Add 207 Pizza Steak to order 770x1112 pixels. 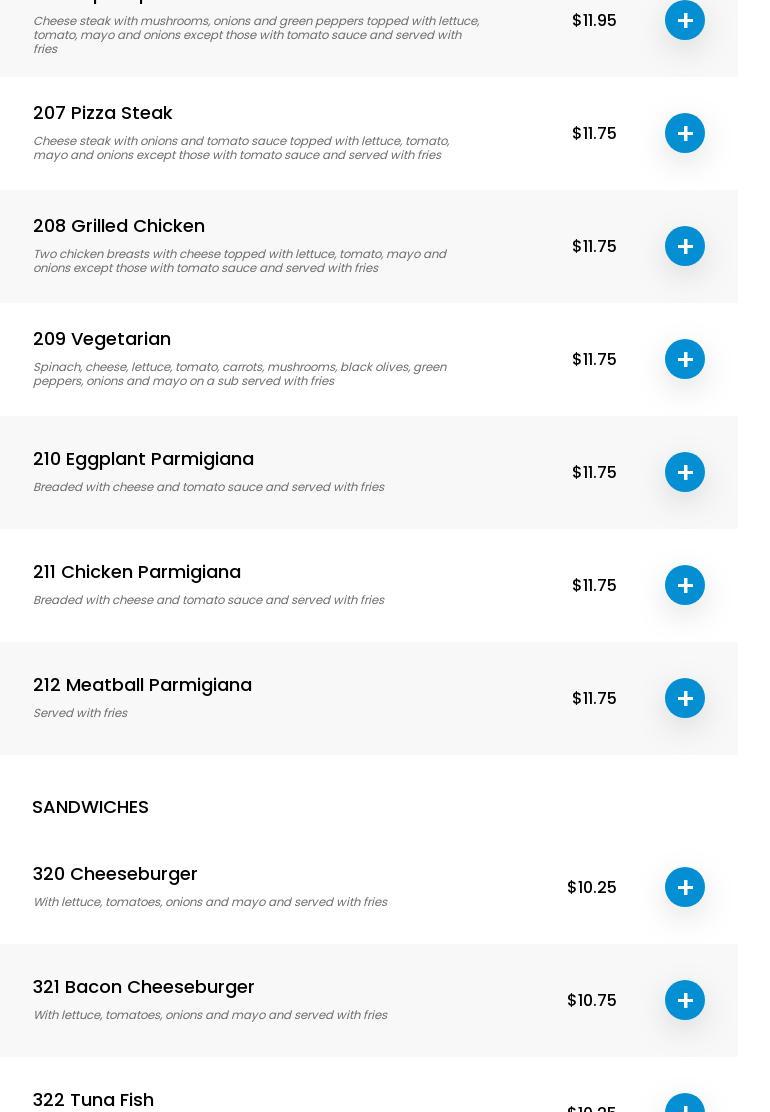pos(685,133)
